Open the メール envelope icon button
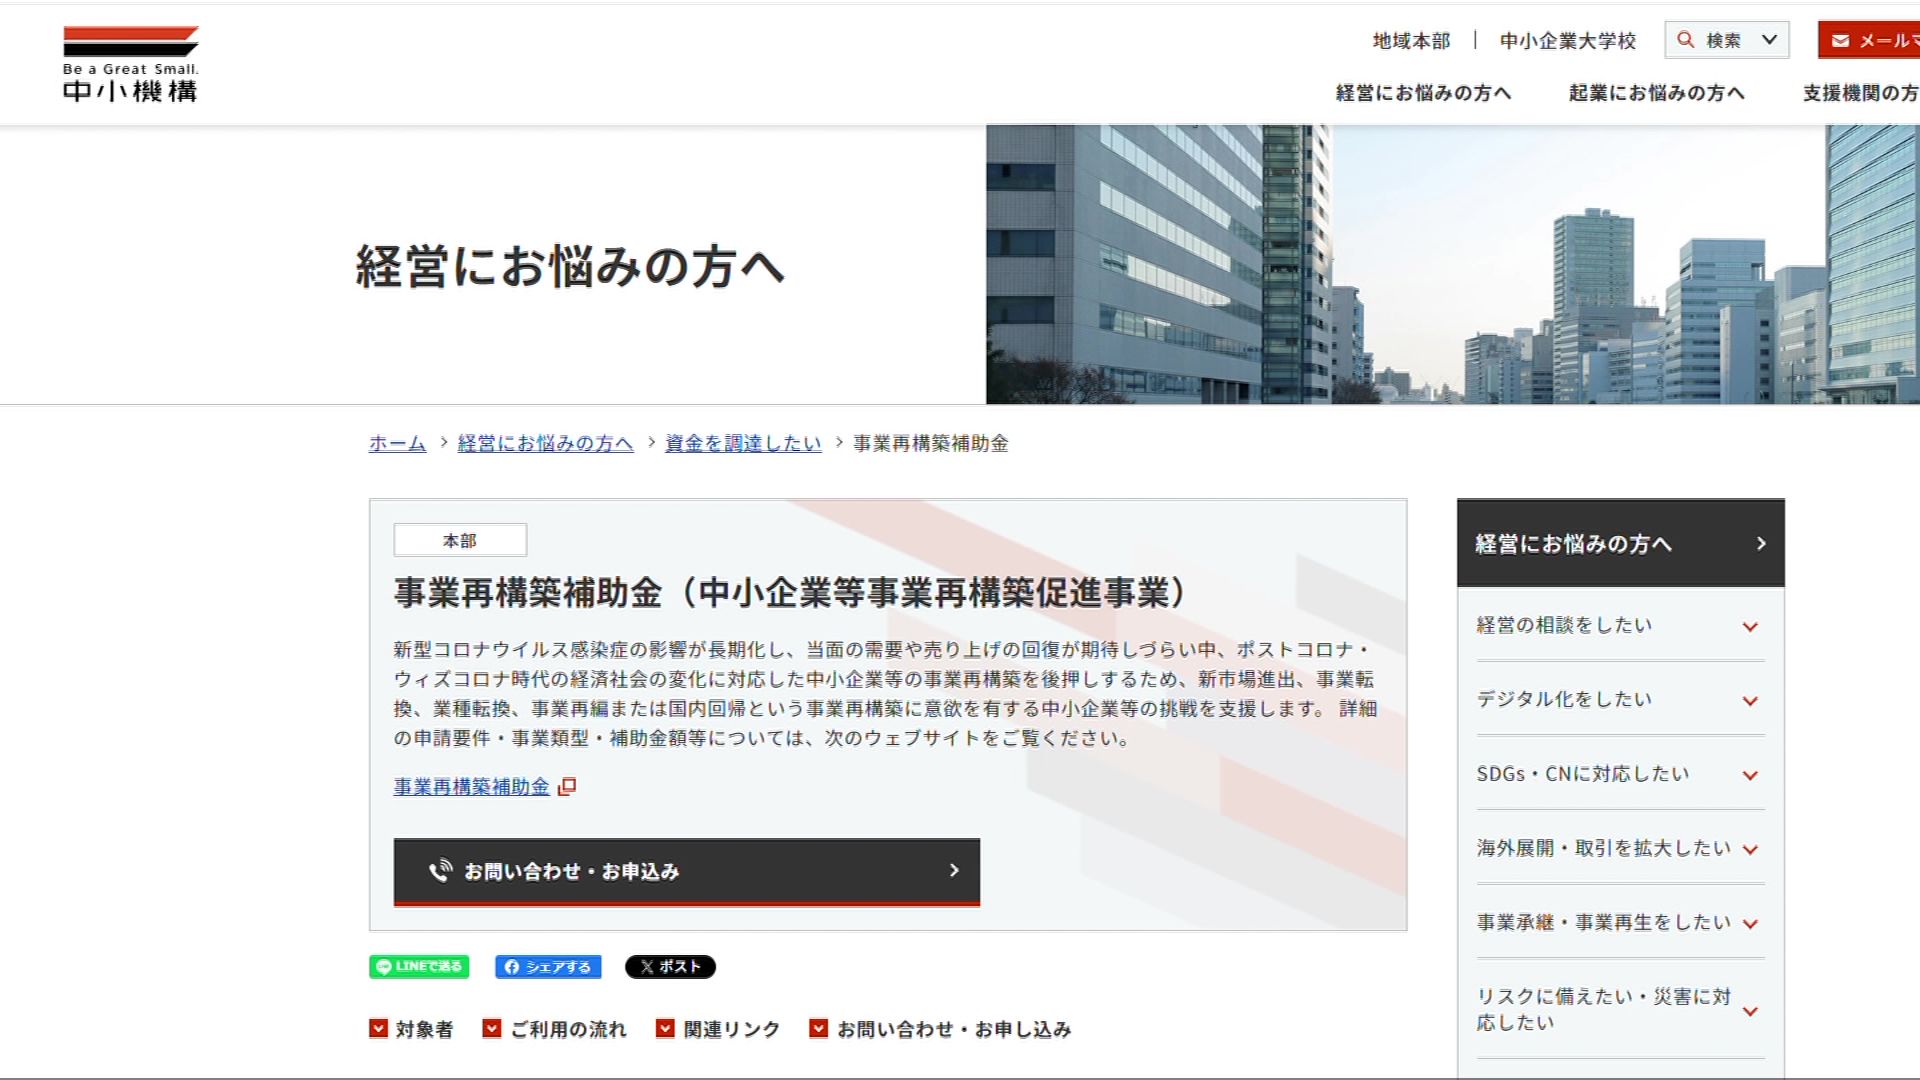This screenshot has width=1920, height=1080. point(1840,39)
